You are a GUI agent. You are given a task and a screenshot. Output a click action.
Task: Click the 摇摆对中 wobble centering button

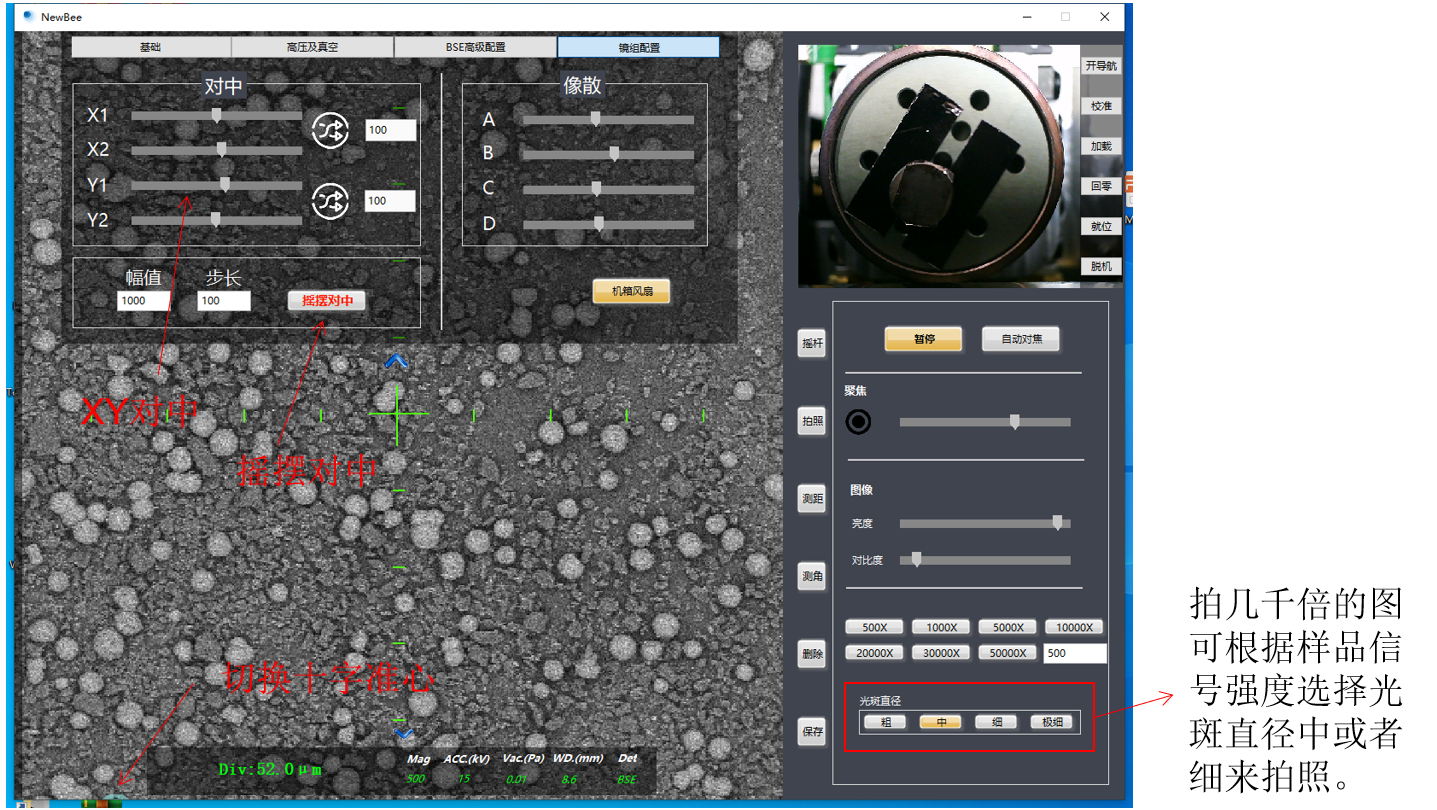(327, 300)
